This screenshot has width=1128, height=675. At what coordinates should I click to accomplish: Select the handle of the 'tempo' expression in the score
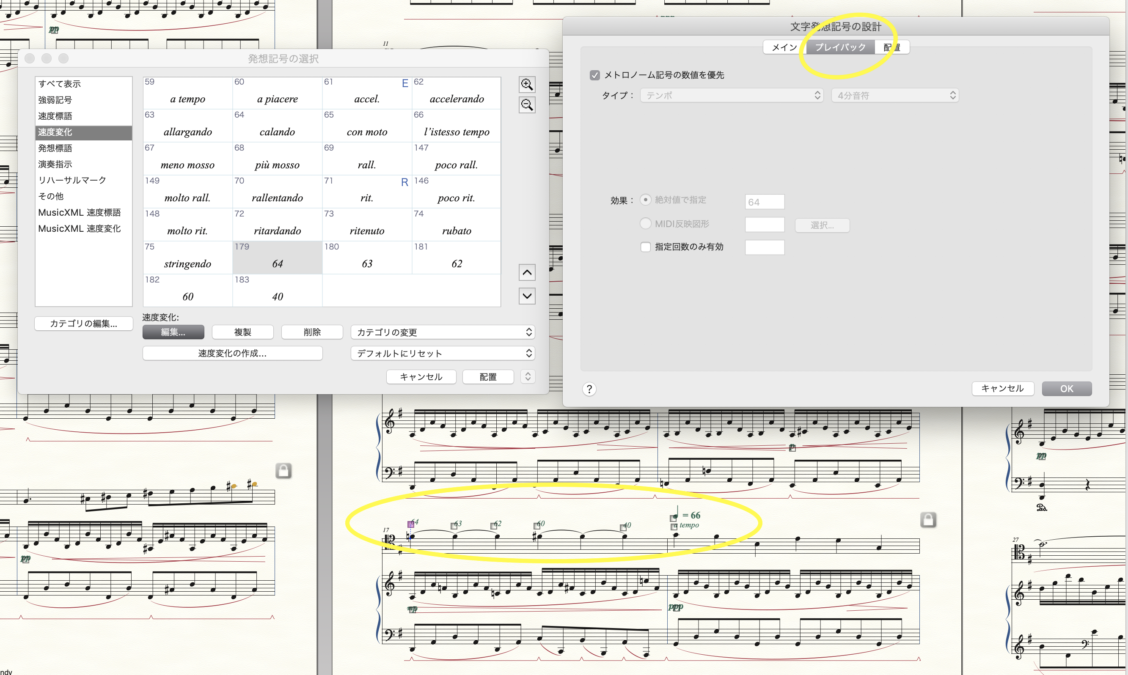(x=674, y=527)
